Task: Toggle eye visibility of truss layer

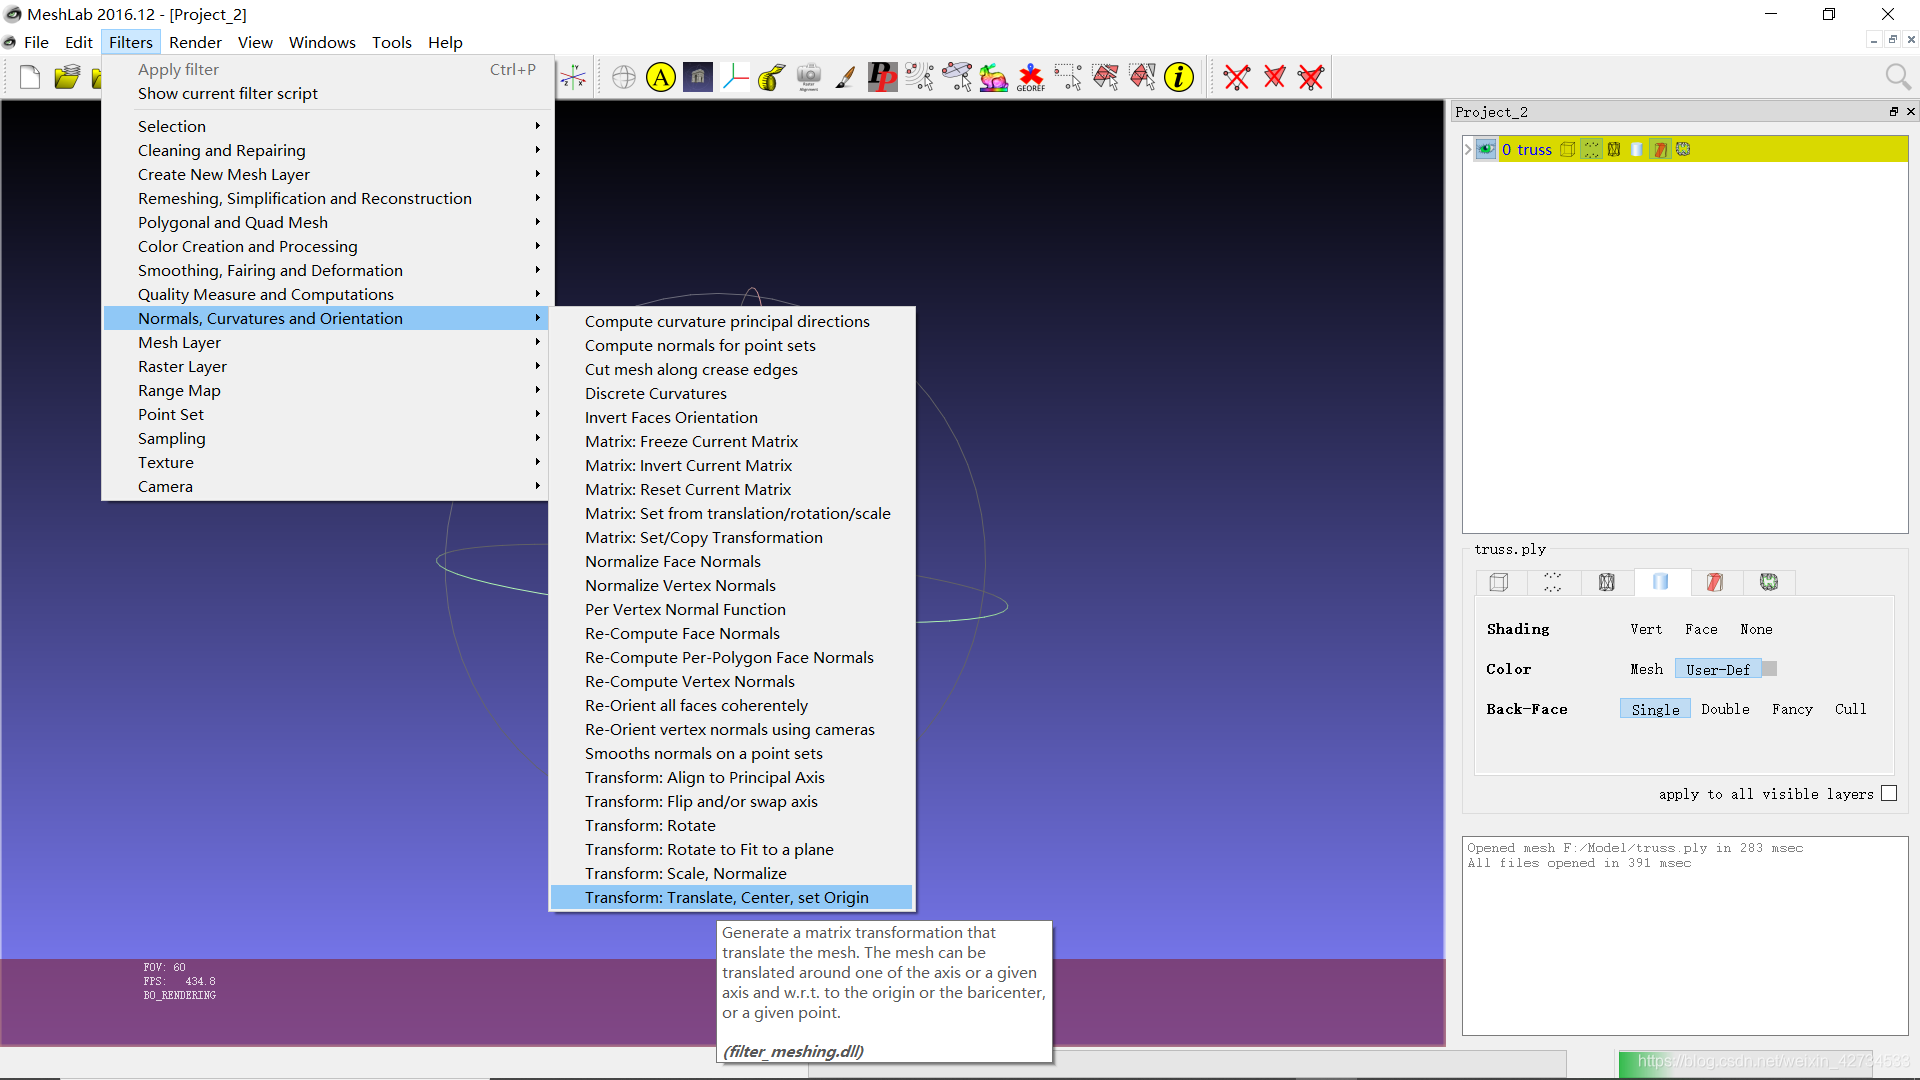Action: [1486, 149]
